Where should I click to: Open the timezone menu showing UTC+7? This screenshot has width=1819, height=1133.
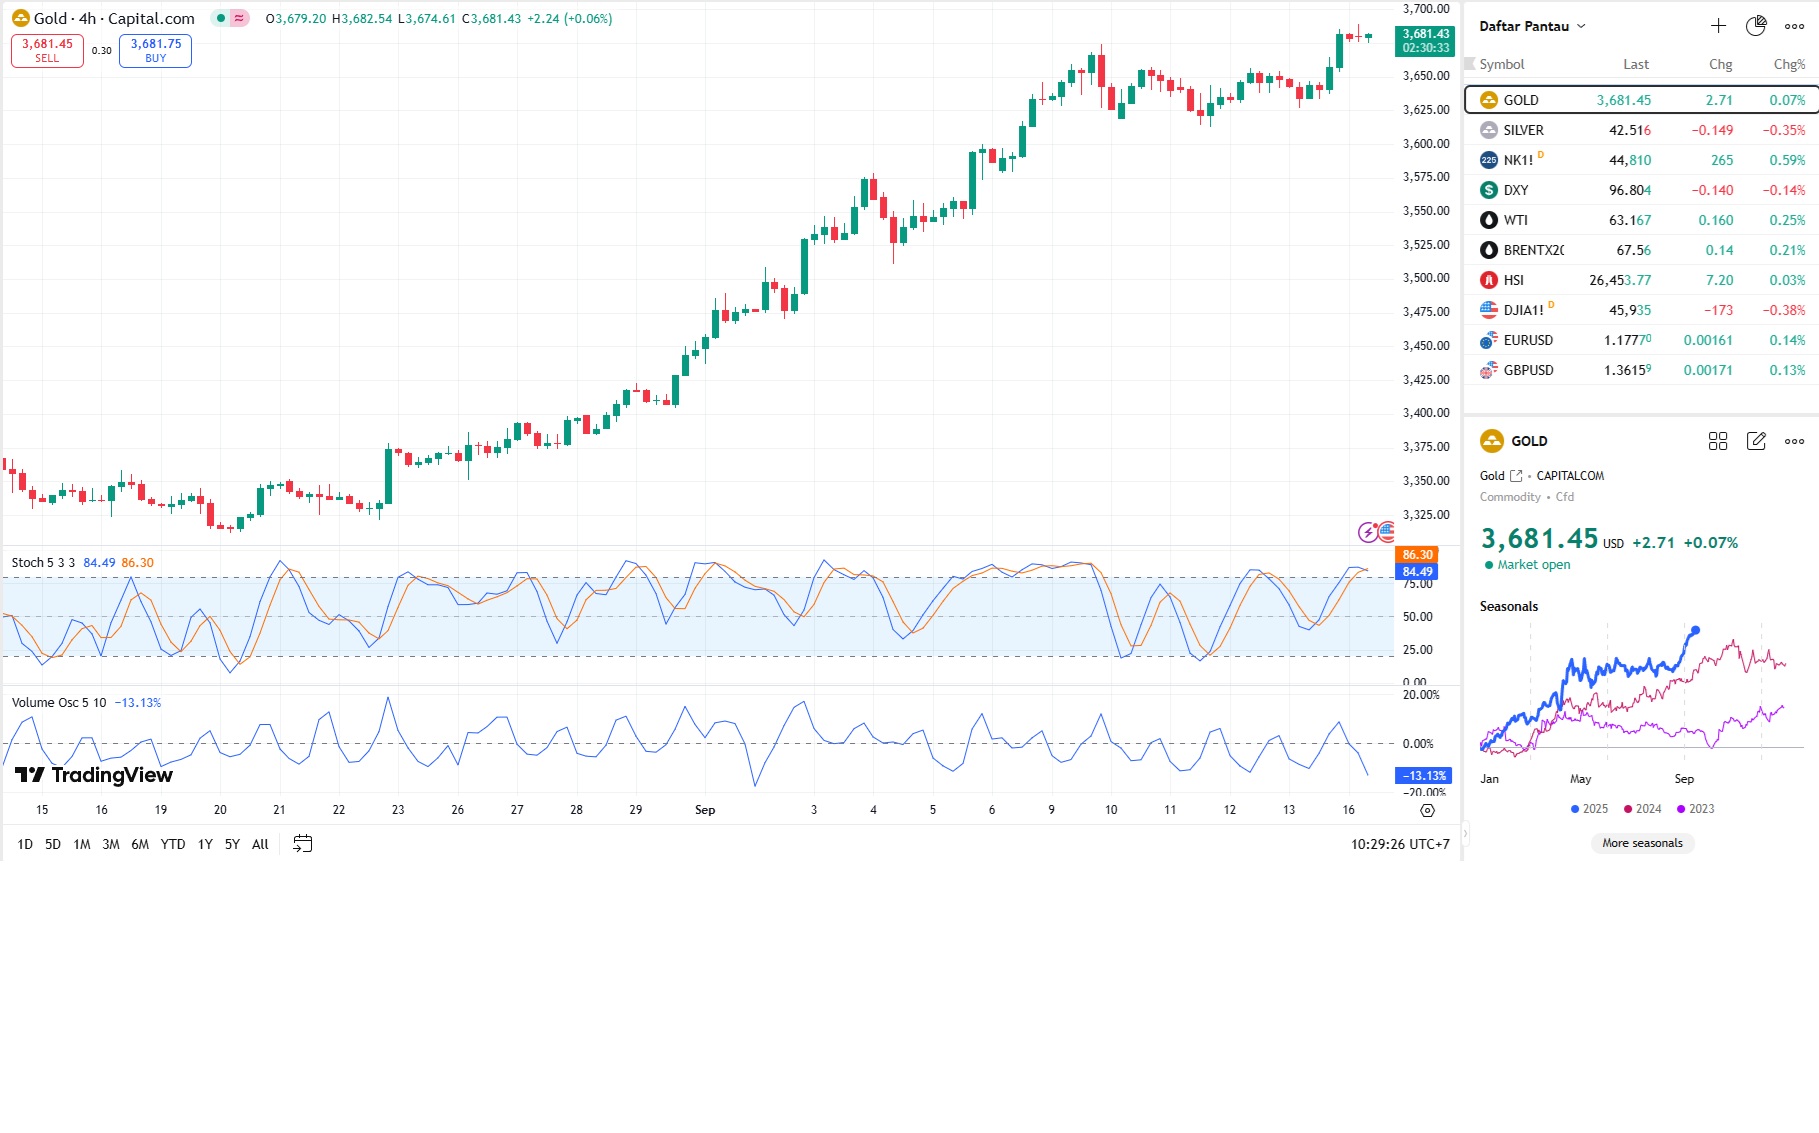1399,844
